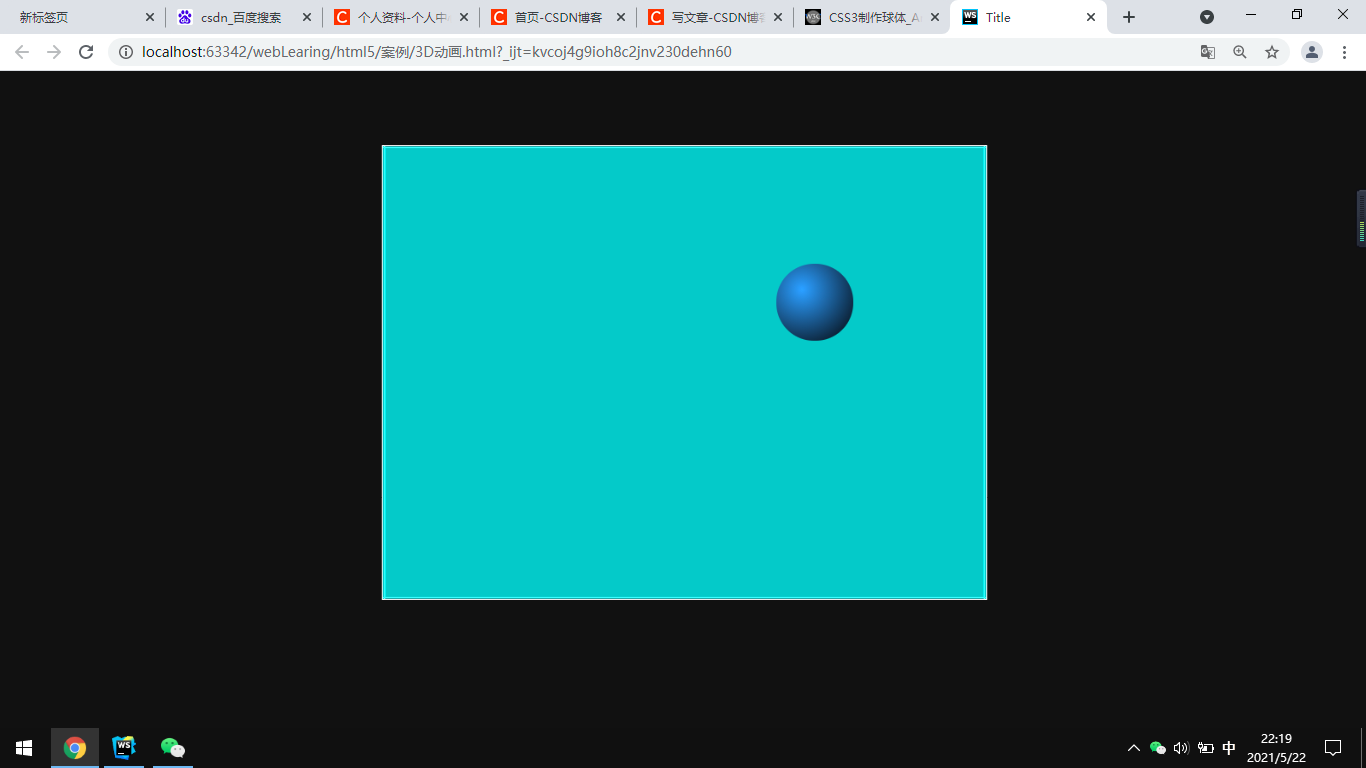Go back to previous page
Image resolution: width=1366 pixels, height=768 pixels.
coord(22,52)
